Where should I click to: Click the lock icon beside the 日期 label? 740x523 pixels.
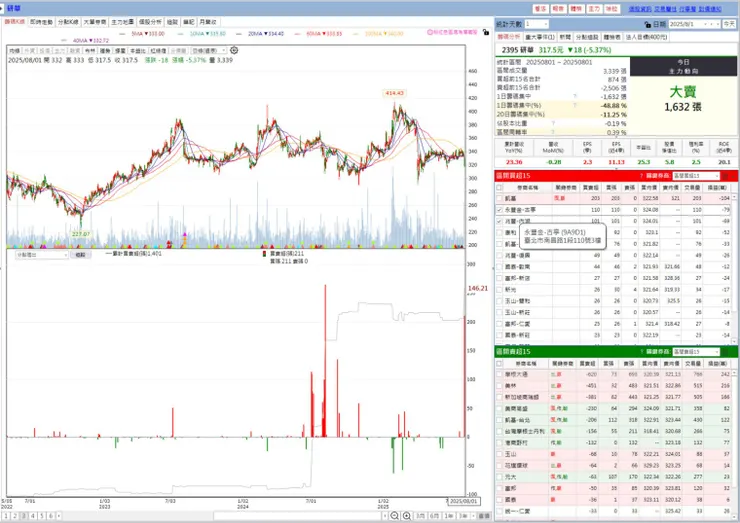[x=648, y=24]
